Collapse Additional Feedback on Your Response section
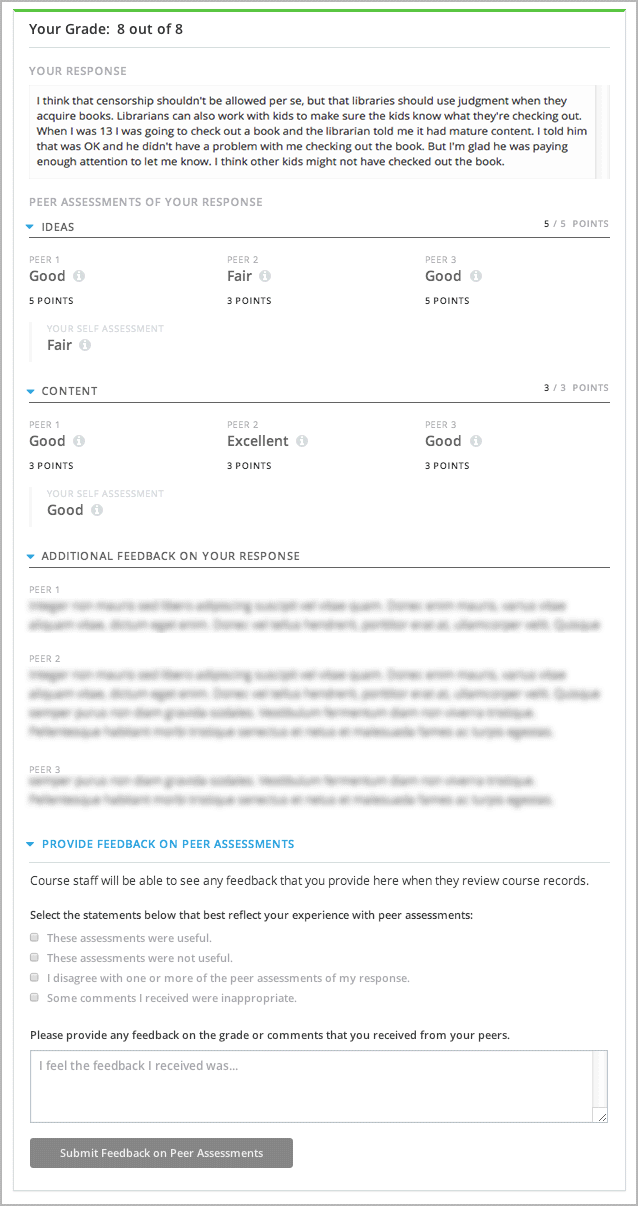The height and width of the screenshot is (1206, 638). pyautogui.click(x=31, y=557)
